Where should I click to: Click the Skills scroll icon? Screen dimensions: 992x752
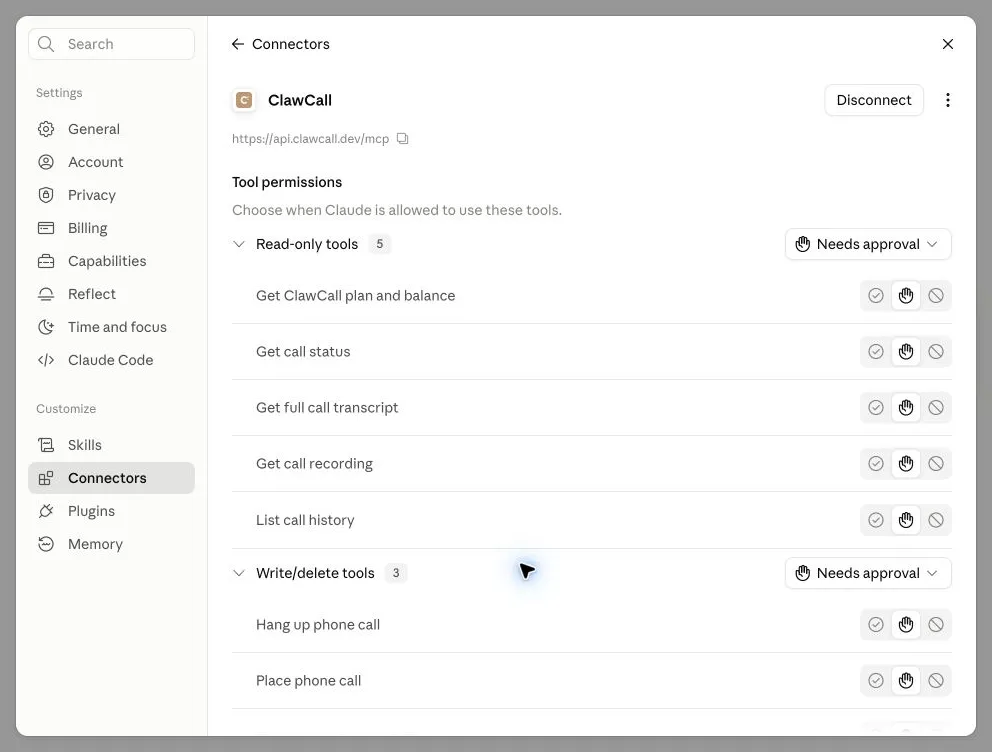click(x=46, y=445)
